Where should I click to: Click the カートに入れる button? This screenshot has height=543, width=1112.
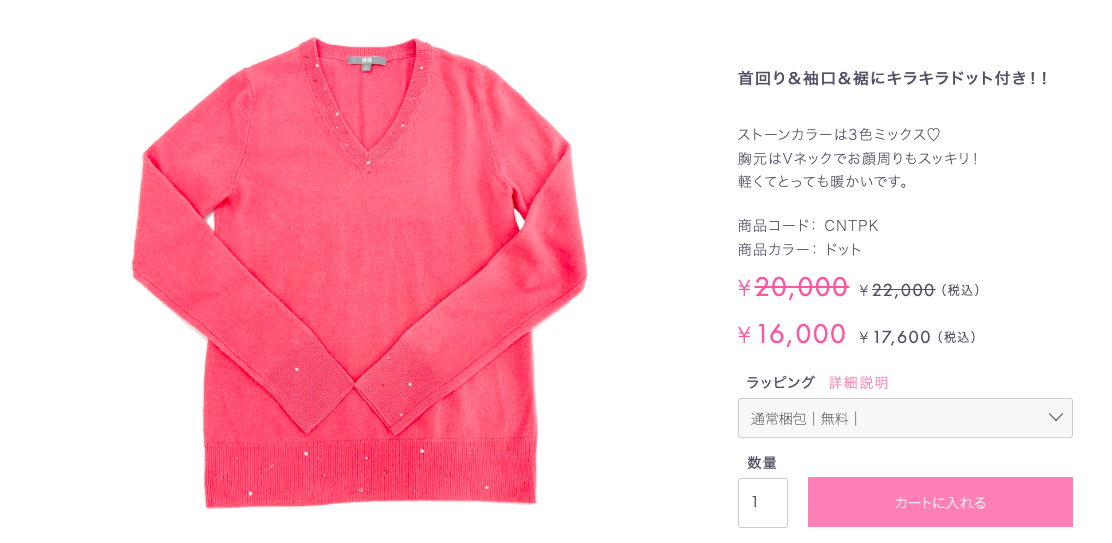click(940, 502)
